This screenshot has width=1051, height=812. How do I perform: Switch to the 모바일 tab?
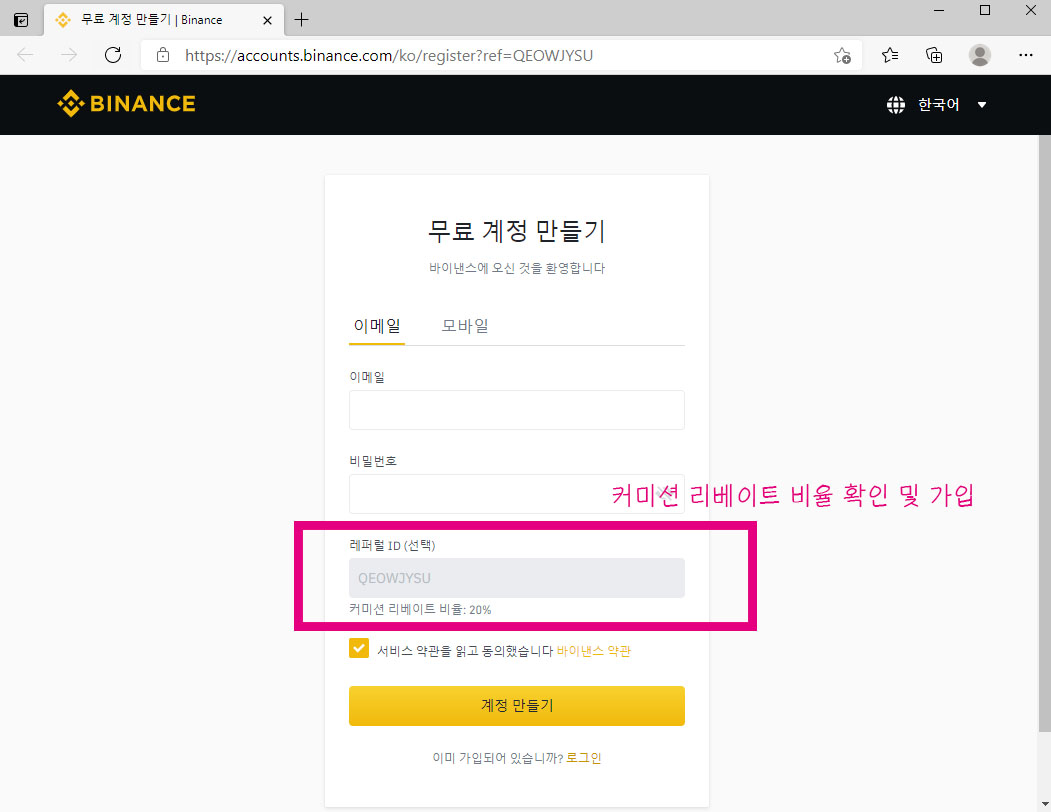click(464, 325)
